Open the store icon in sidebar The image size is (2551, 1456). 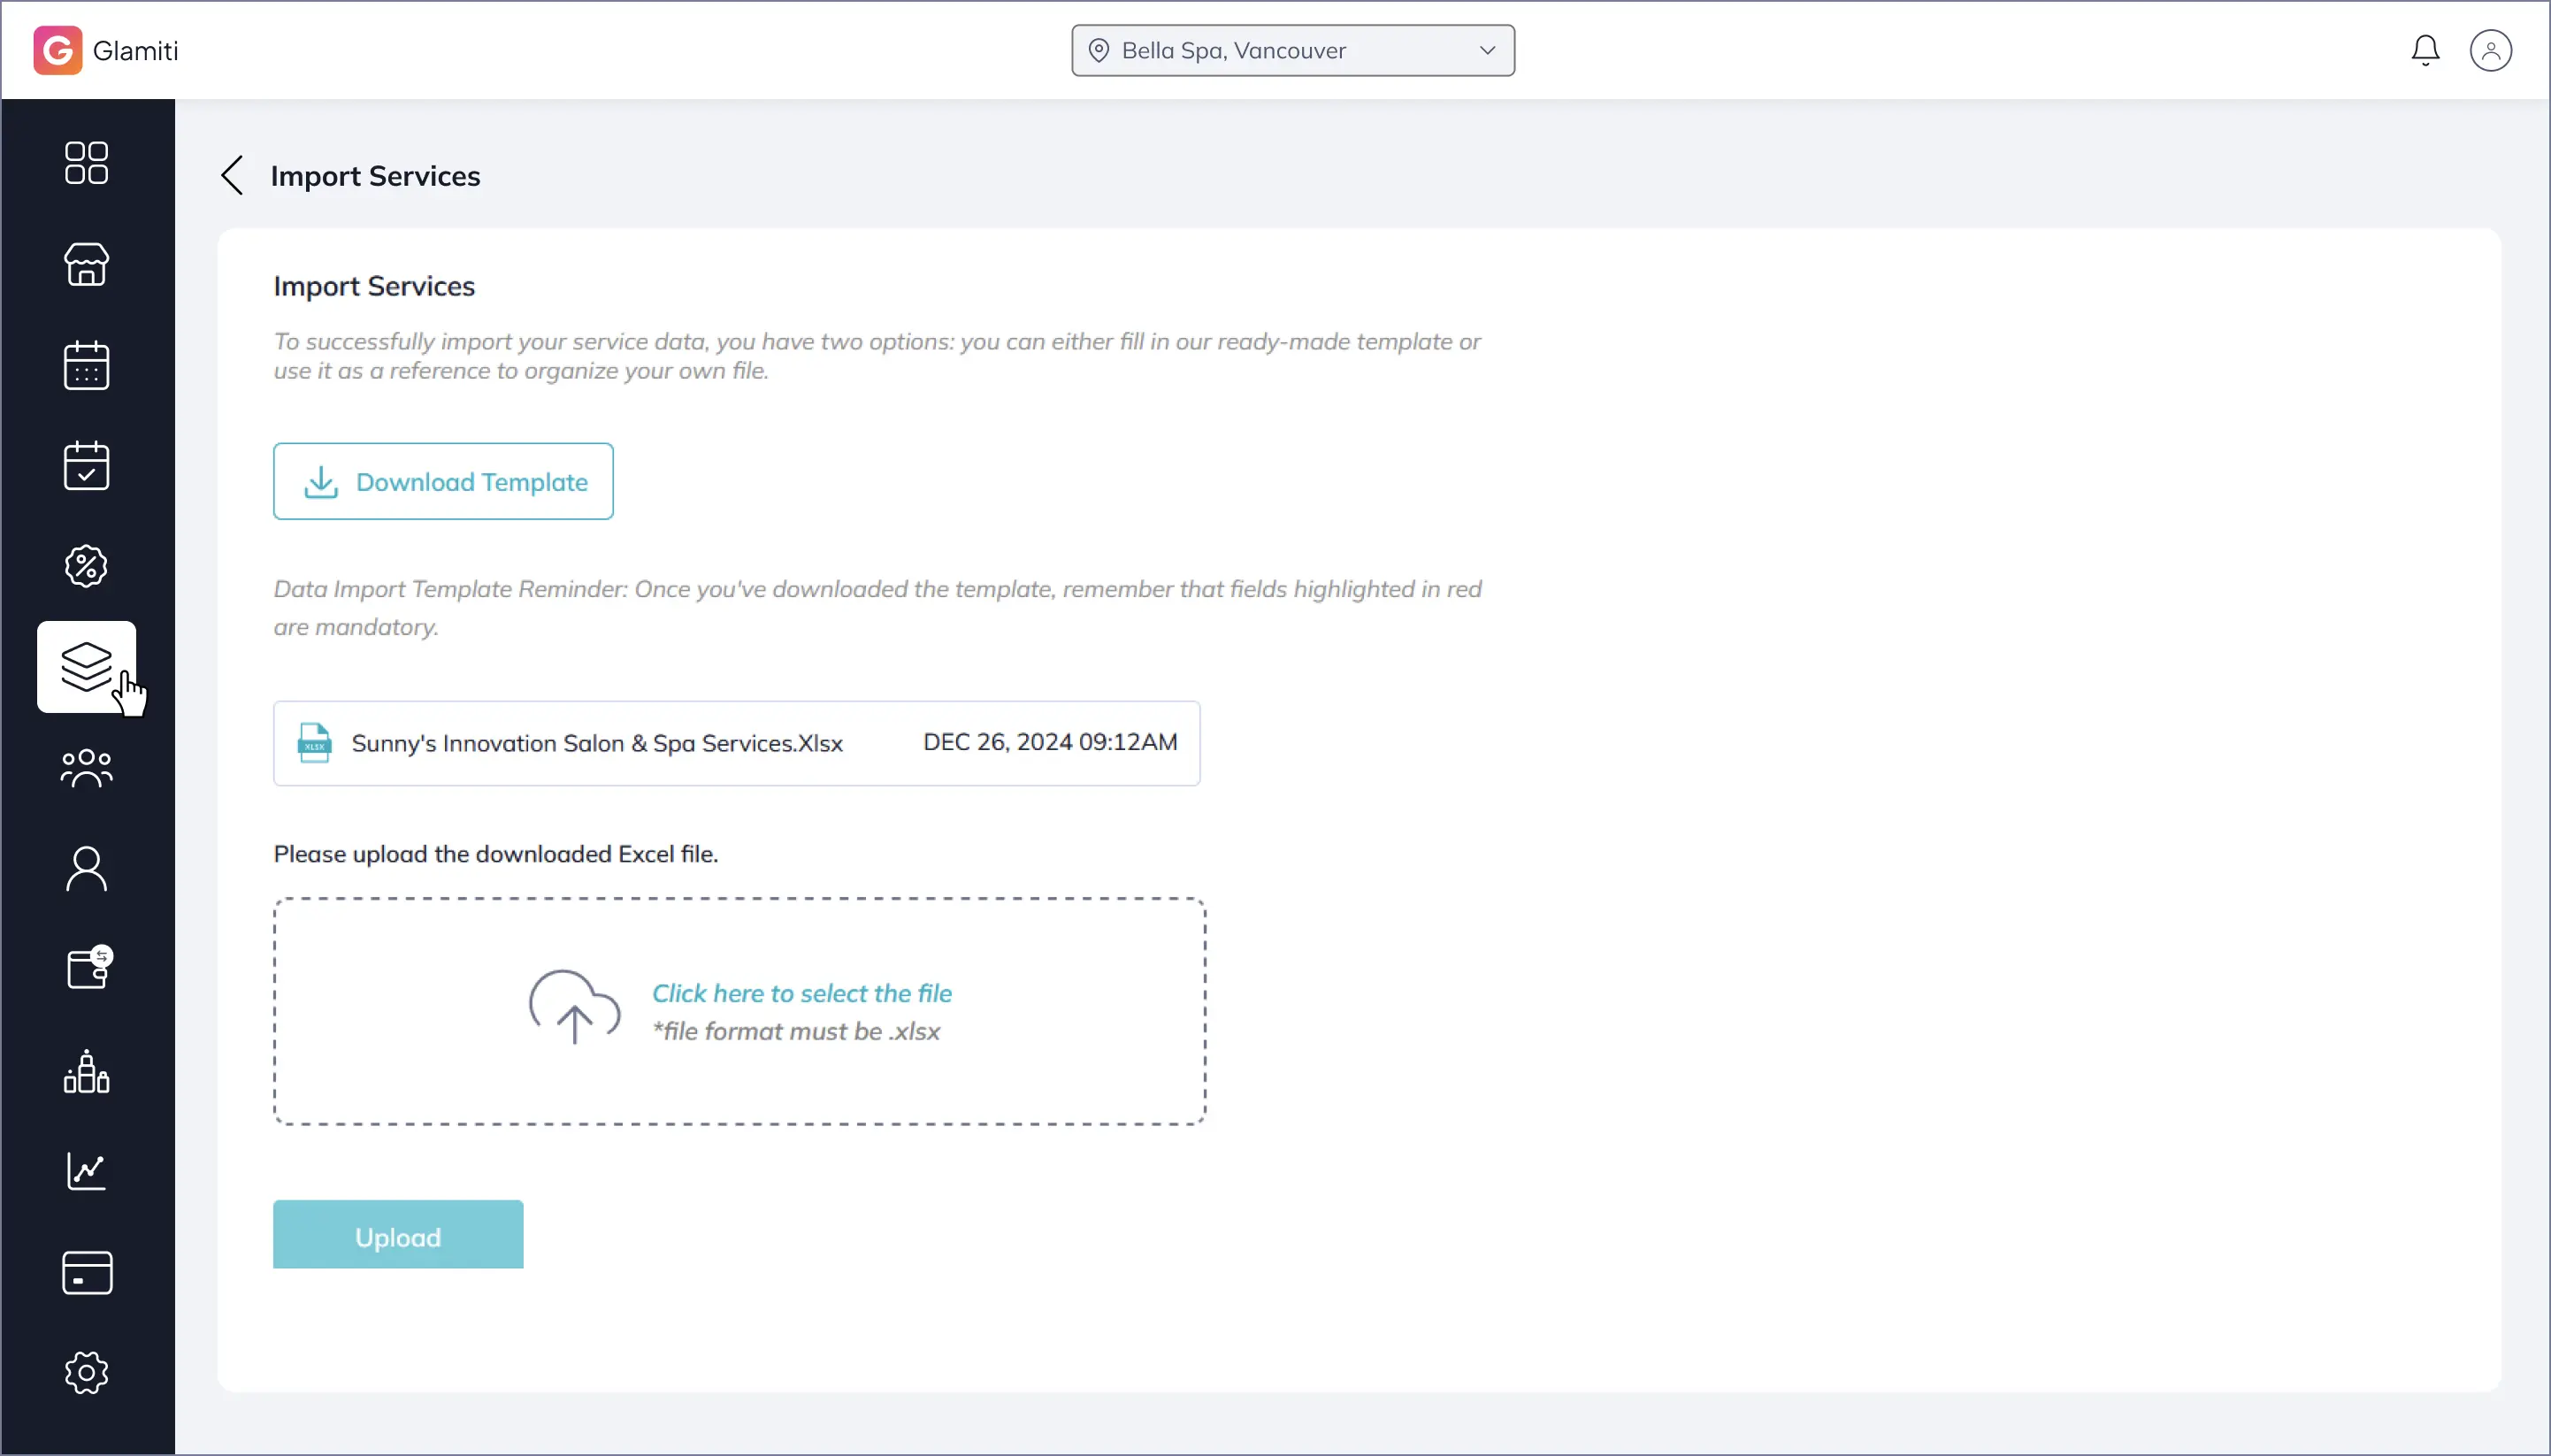pyautogui.click(x=86, y=265)
